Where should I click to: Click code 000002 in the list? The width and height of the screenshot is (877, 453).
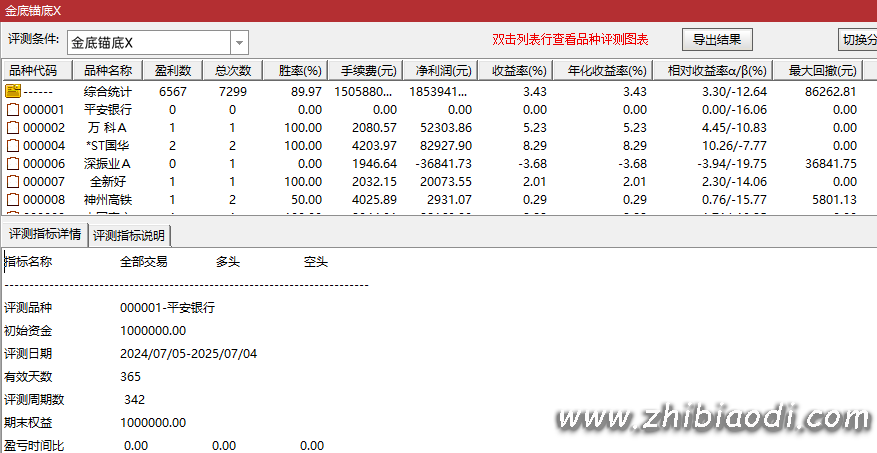coord(44,128)
